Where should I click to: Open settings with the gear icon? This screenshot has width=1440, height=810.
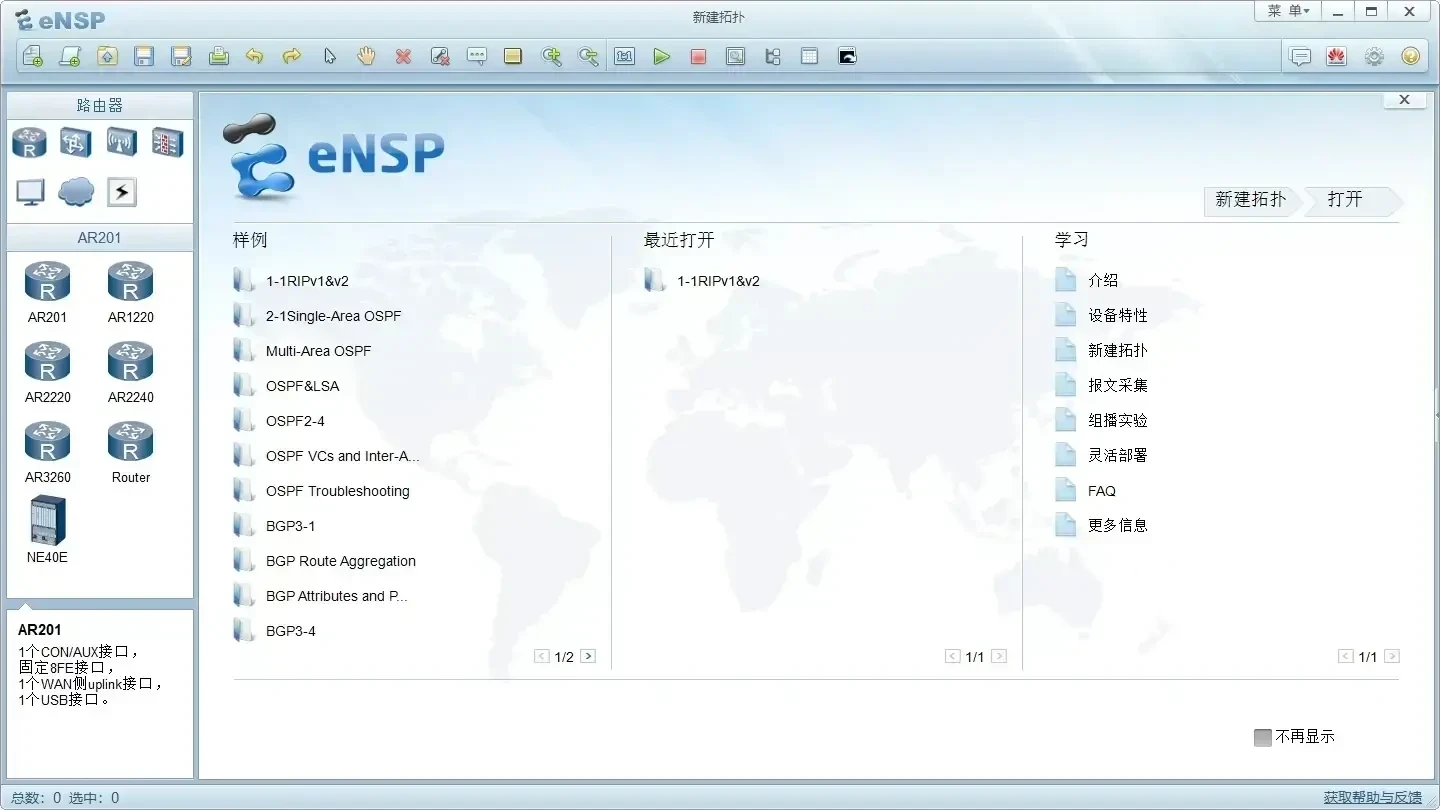[x=1374, y=56]
